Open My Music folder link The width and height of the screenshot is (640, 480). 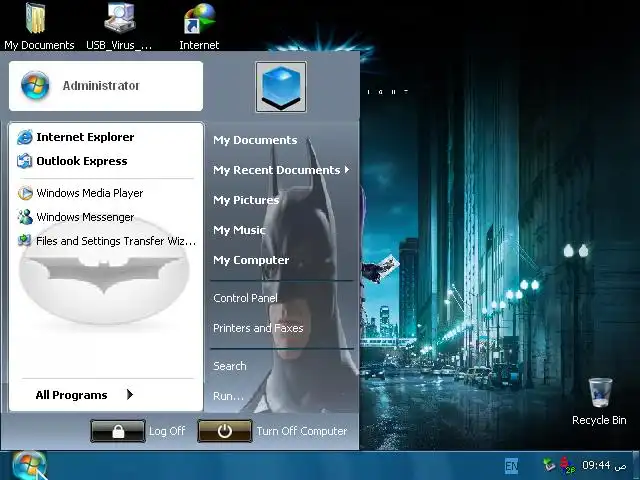pos(240,230)
